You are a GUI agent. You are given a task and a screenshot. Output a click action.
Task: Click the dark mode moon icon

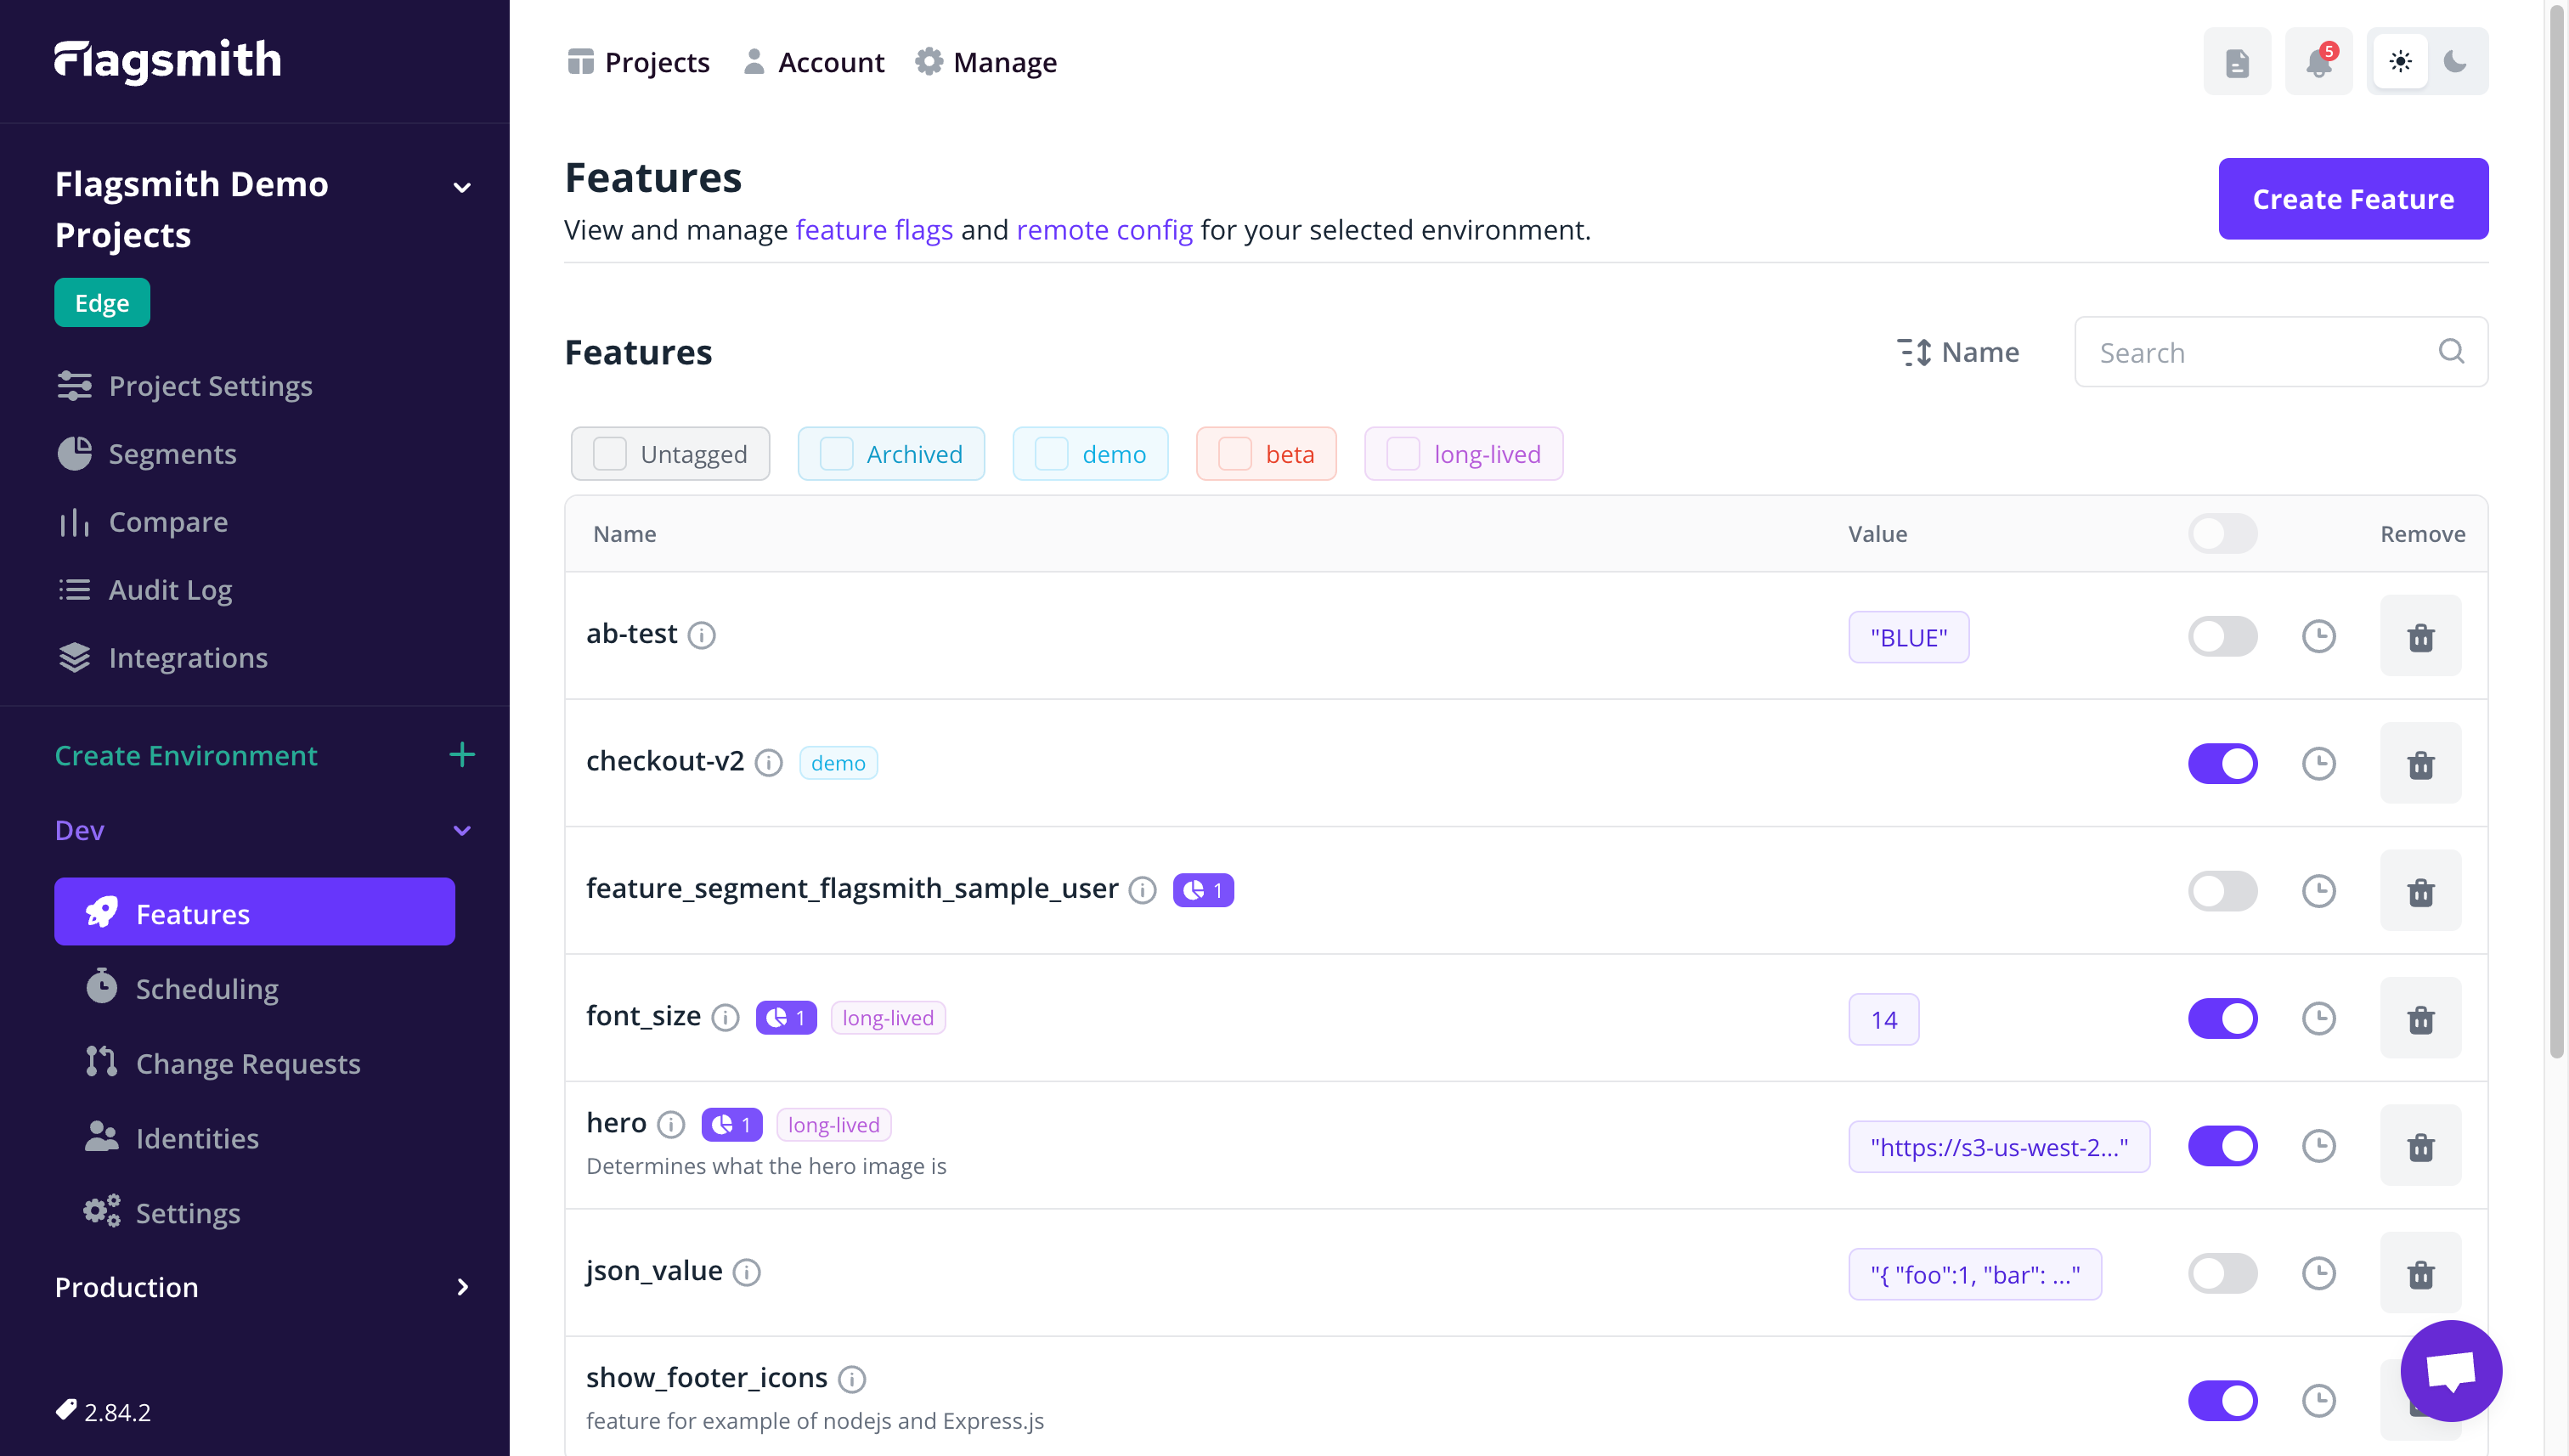pyautogui.click(x=2456, y=62)
